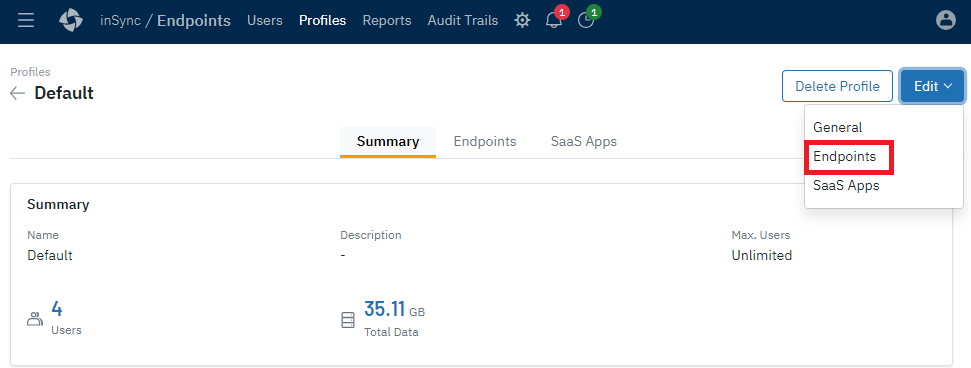Choose General from the Edit dropdown

pos(837,127)
